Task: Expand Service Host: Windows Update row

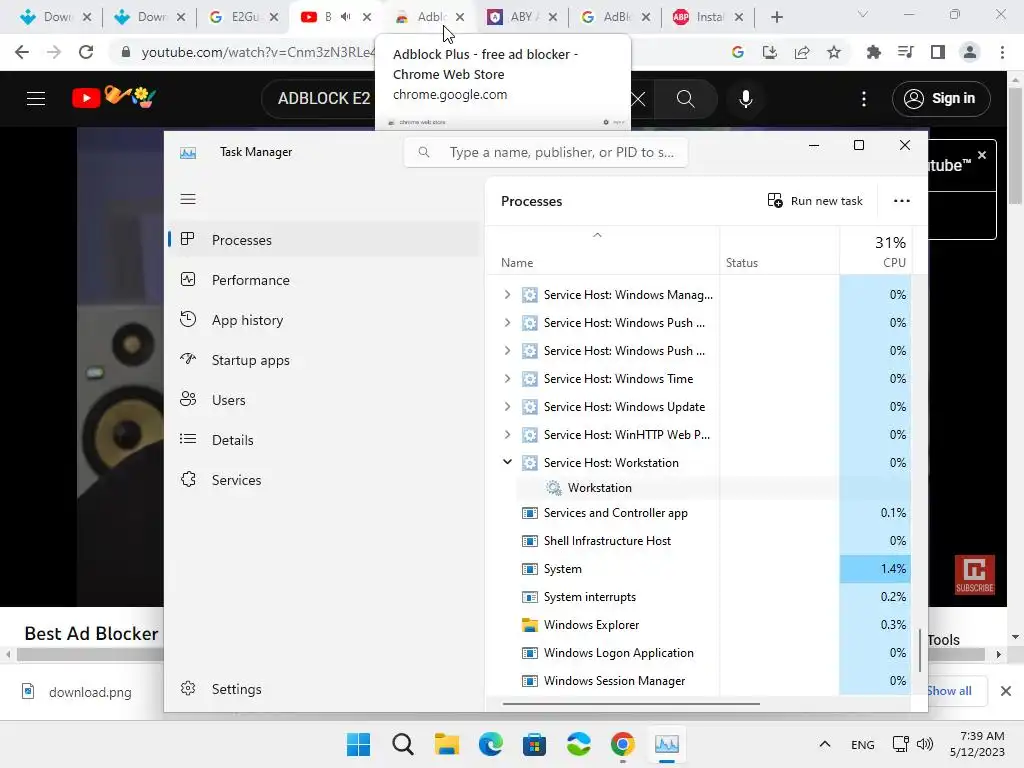Action: click(507, 407)
